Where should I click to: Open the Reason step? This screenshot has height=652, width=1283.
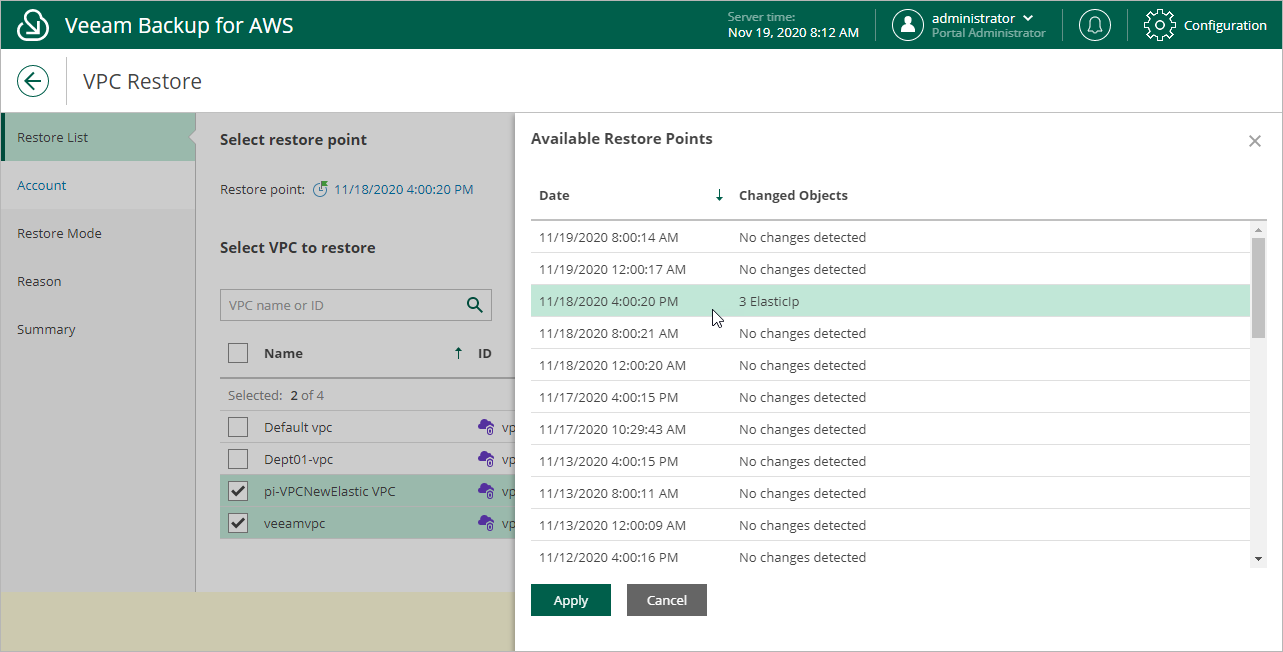[98, 281]
